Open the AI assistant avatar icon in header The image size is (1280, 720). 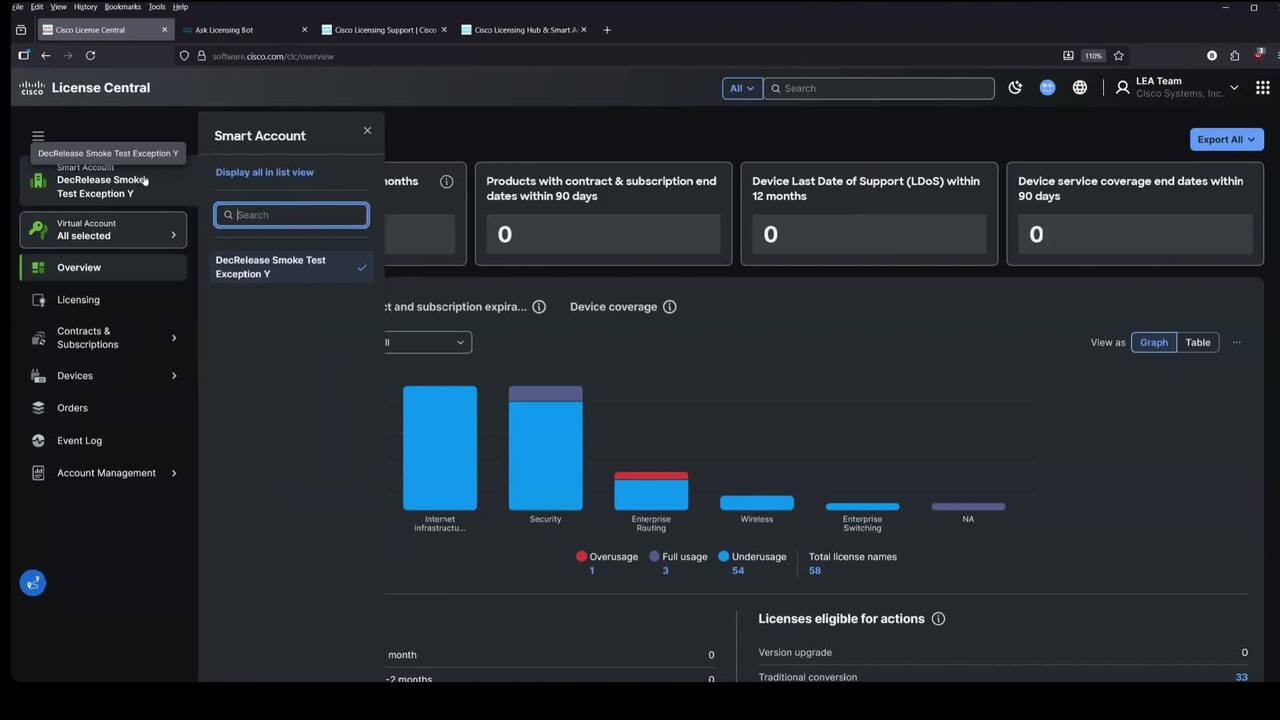[x=1047, y=88]
